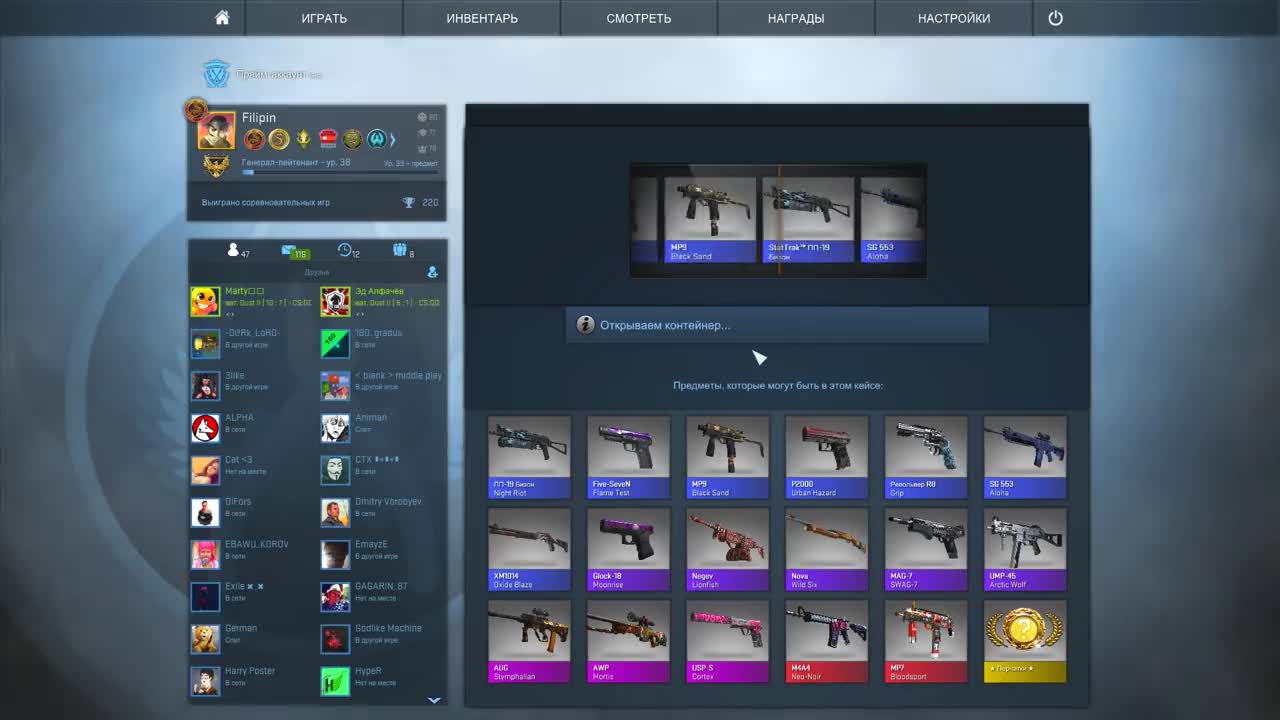The height and width of the screenshot is (720, 1280).
Task: Click the teal trident operation coin badge
Action: point(376,139)
